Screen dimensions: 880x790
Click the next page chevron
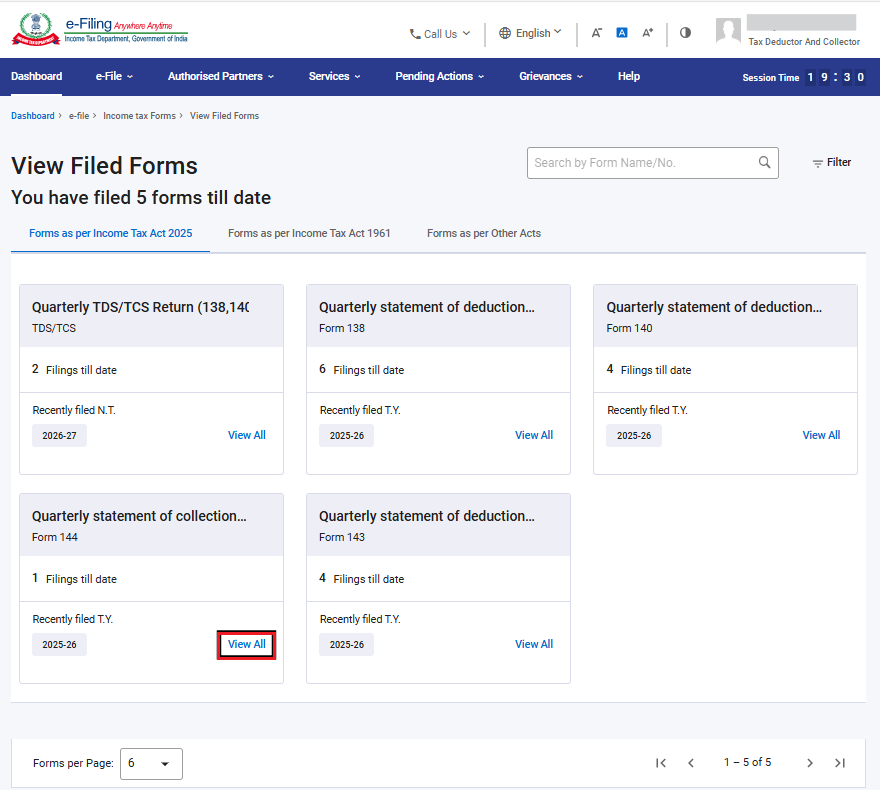point(809,763)
